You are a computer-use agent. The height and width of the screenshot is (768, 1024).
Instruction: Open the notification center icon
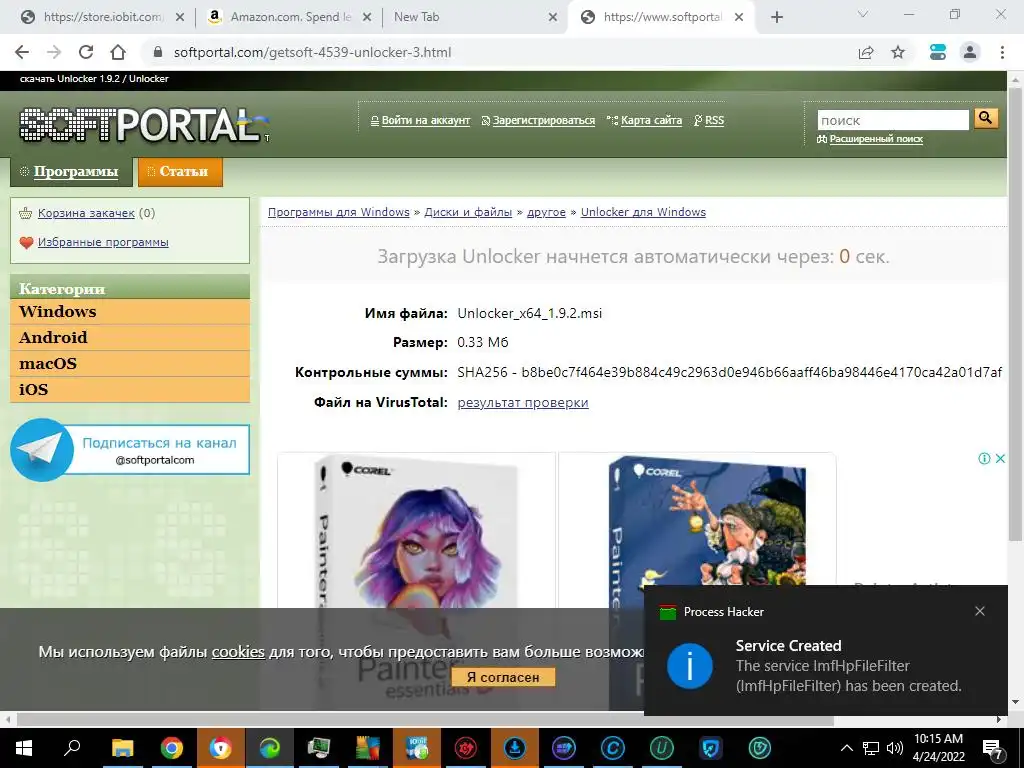click(x=993, y=748)
